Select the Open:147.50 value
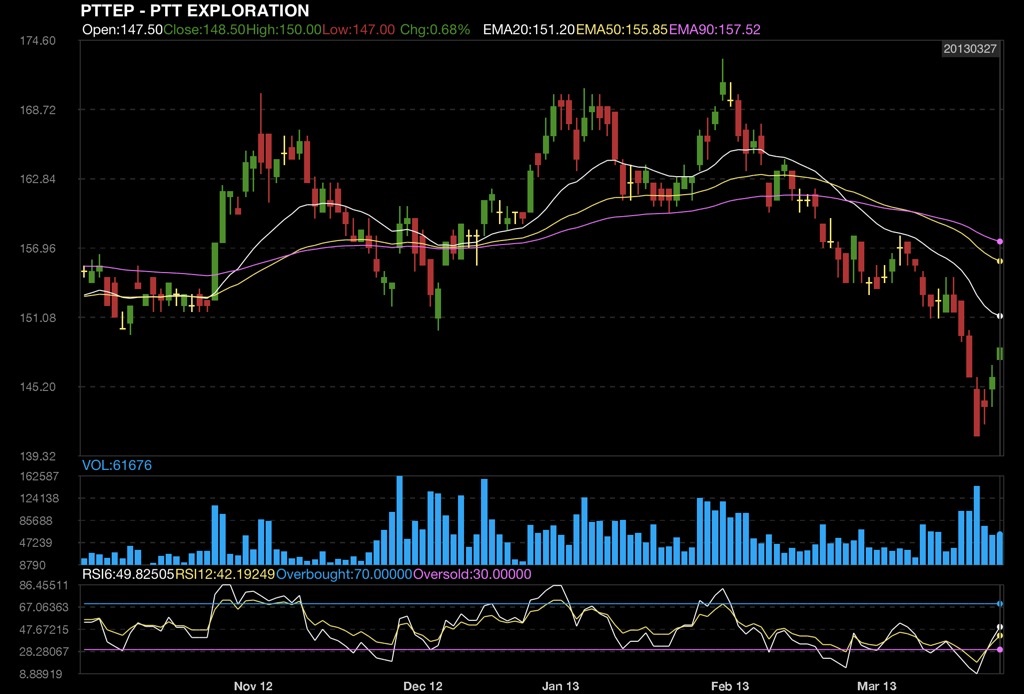This screenshot has width=1024, height=694. (122, 29)
